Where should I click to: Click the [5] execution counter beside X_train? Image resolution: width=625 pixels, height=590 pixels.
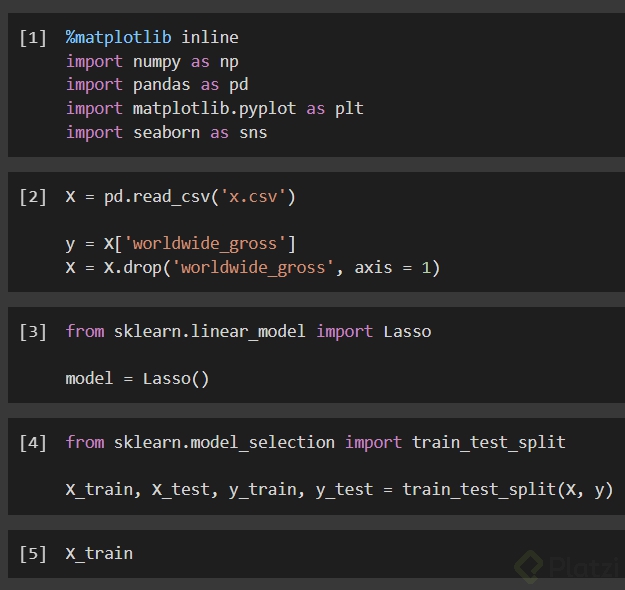[x=33, y=553]
